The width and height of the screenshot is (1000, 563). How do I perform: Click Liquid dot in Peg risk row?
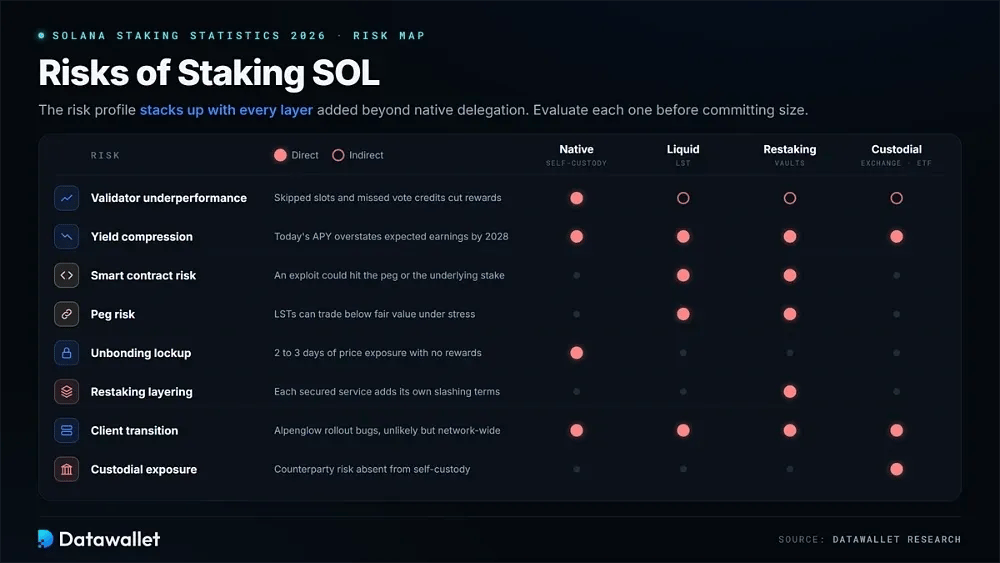683,314
